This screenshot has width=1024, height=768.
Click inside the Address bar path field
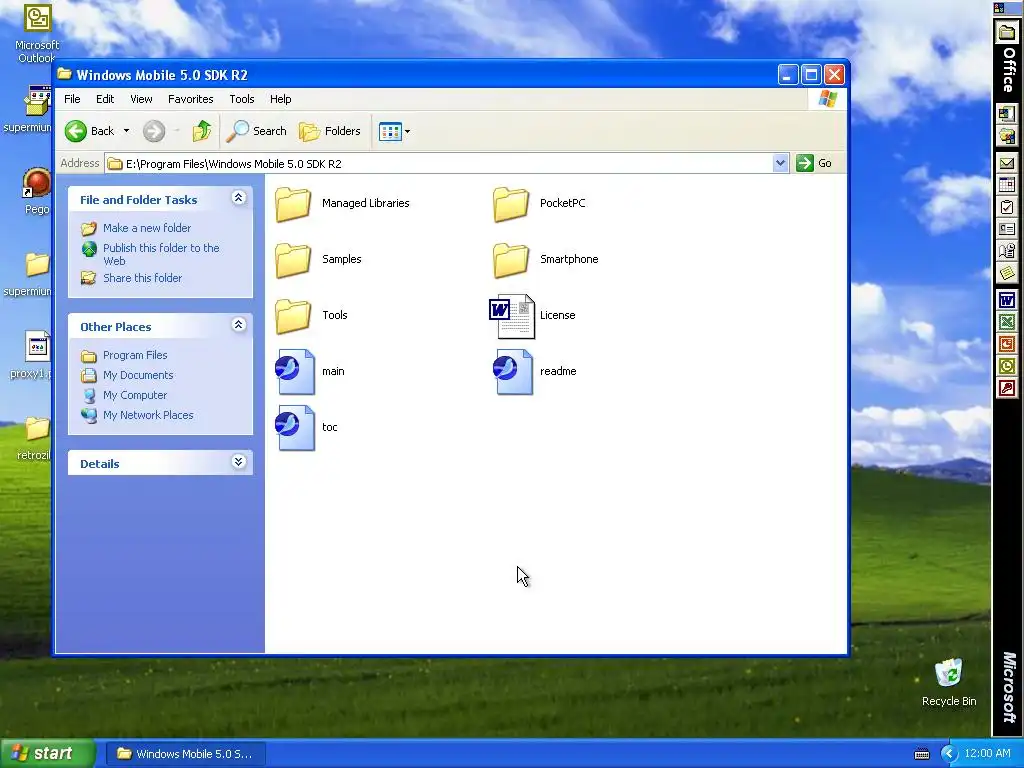coord(439,164)
